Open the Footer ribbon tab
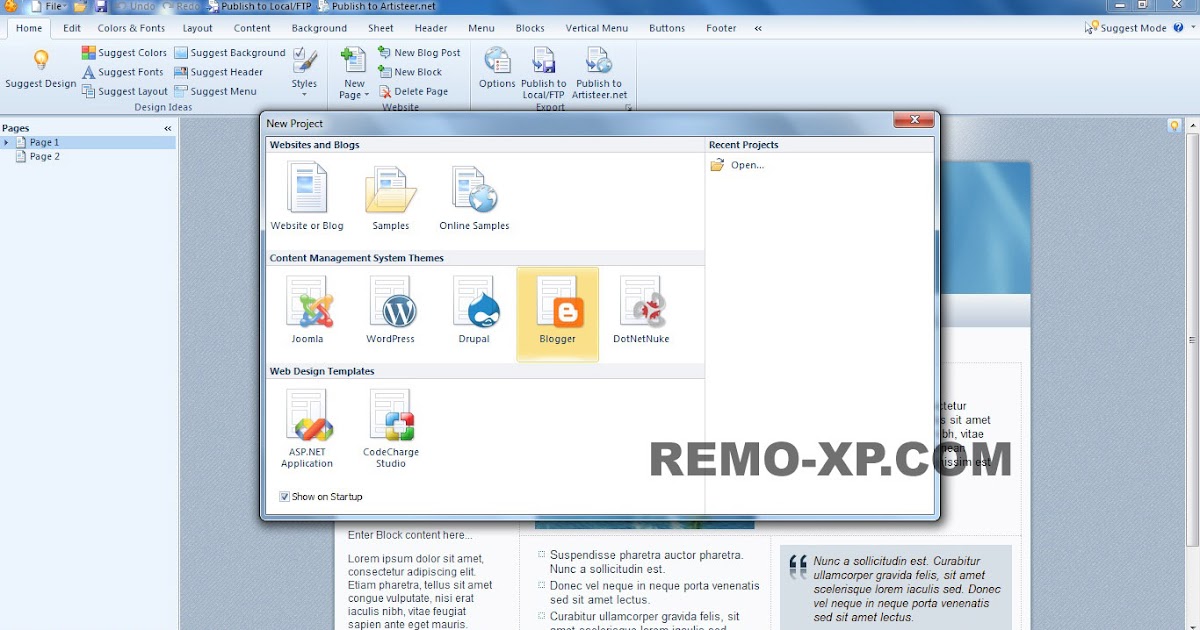1200x630 pixels. pos(721,28)
